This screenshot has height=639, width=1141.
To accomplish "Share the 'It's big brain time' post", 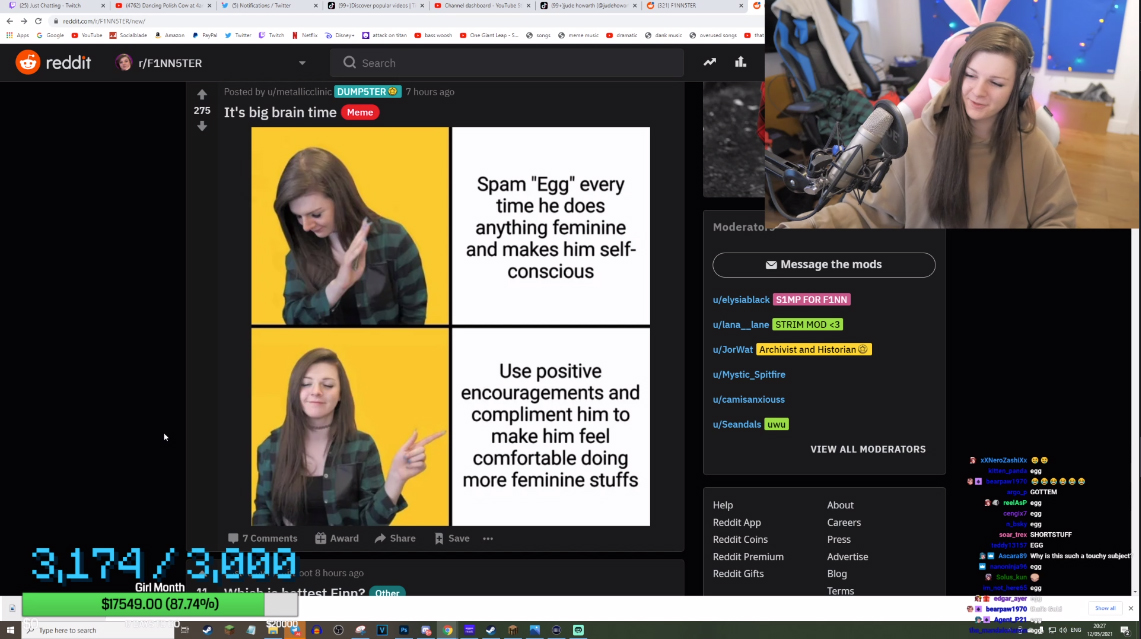I will [x=395, y=539].
